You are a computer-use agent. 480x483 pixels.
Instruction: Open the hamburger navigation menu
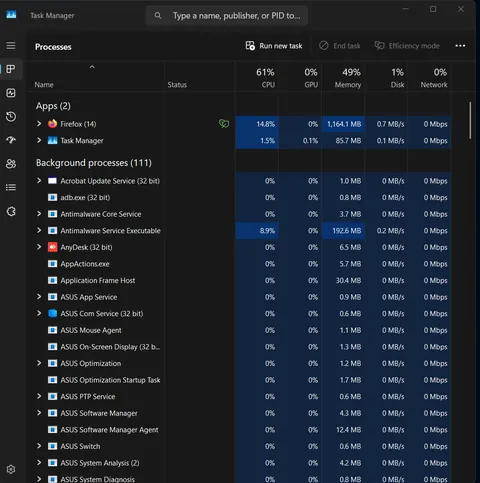click(x=11, y=45)
